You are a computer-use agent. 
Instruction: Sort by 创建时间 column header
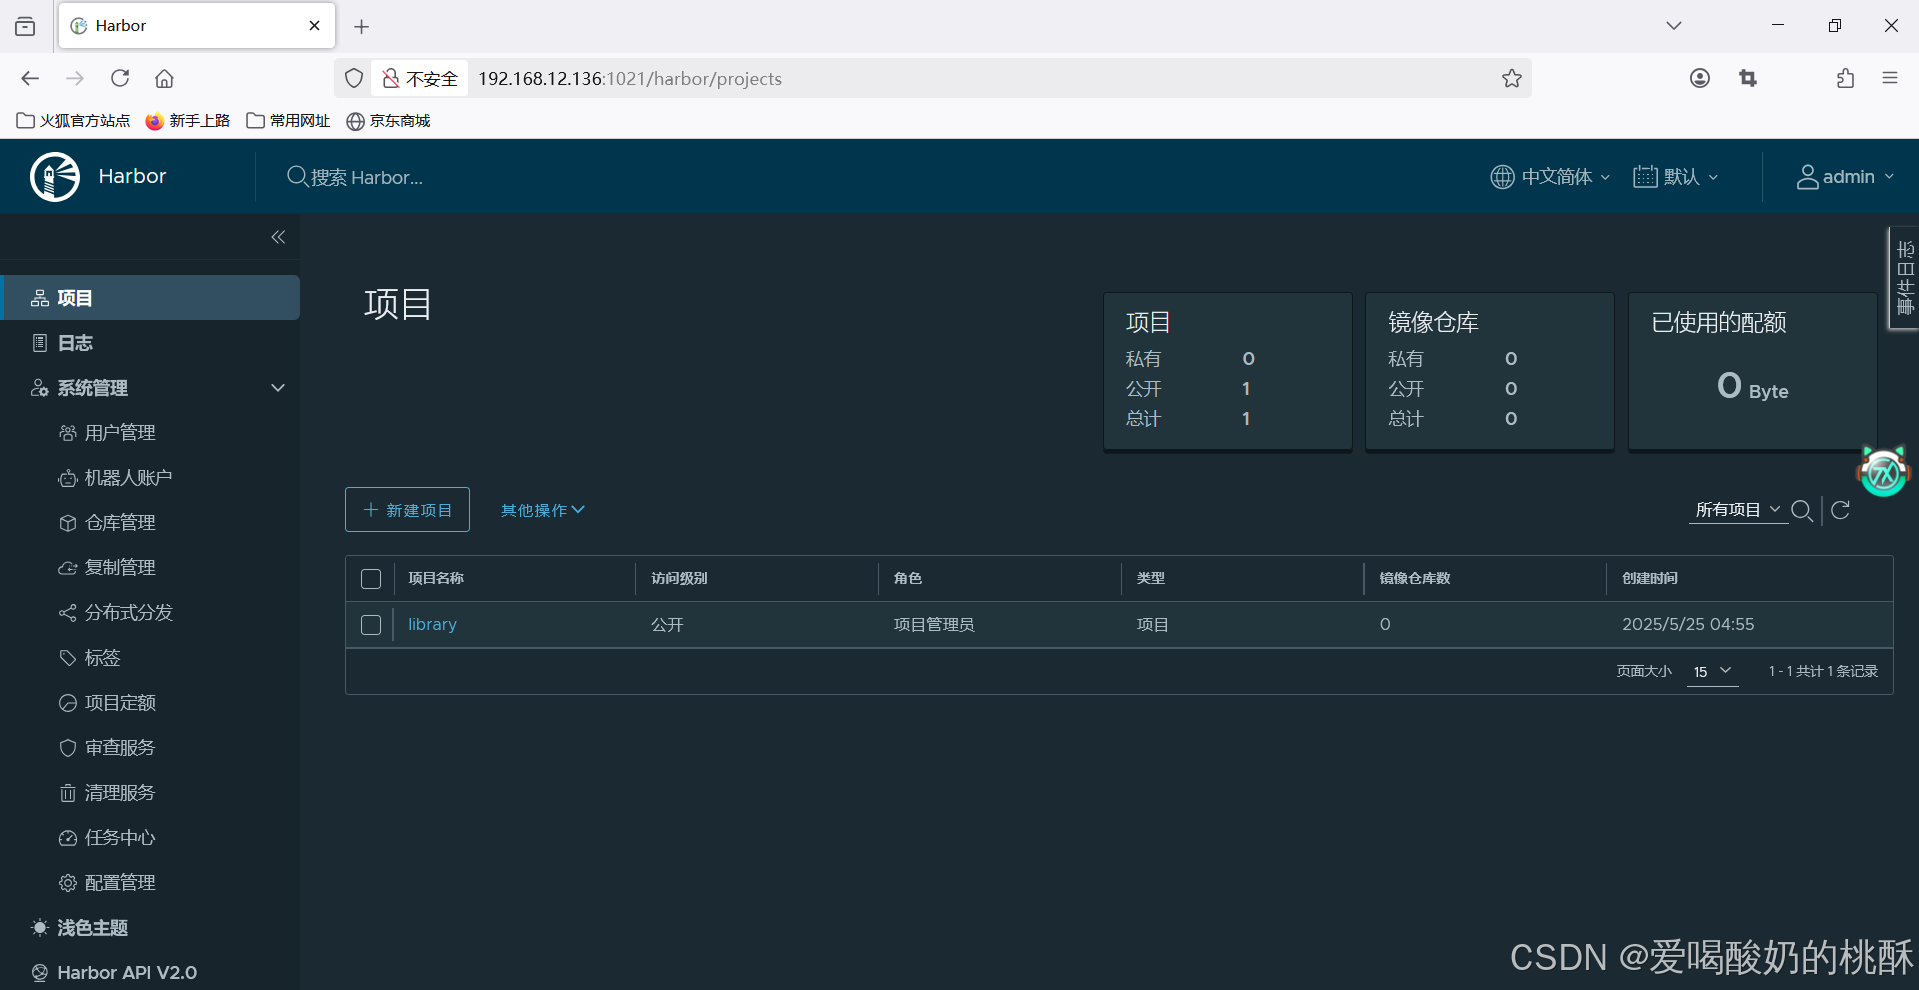pos(1650,579)
